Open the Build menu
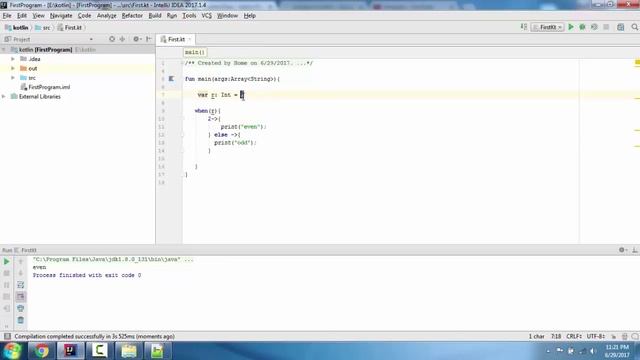Image resolution: width=640 pixels, height=360 pixels. point(155,16)
